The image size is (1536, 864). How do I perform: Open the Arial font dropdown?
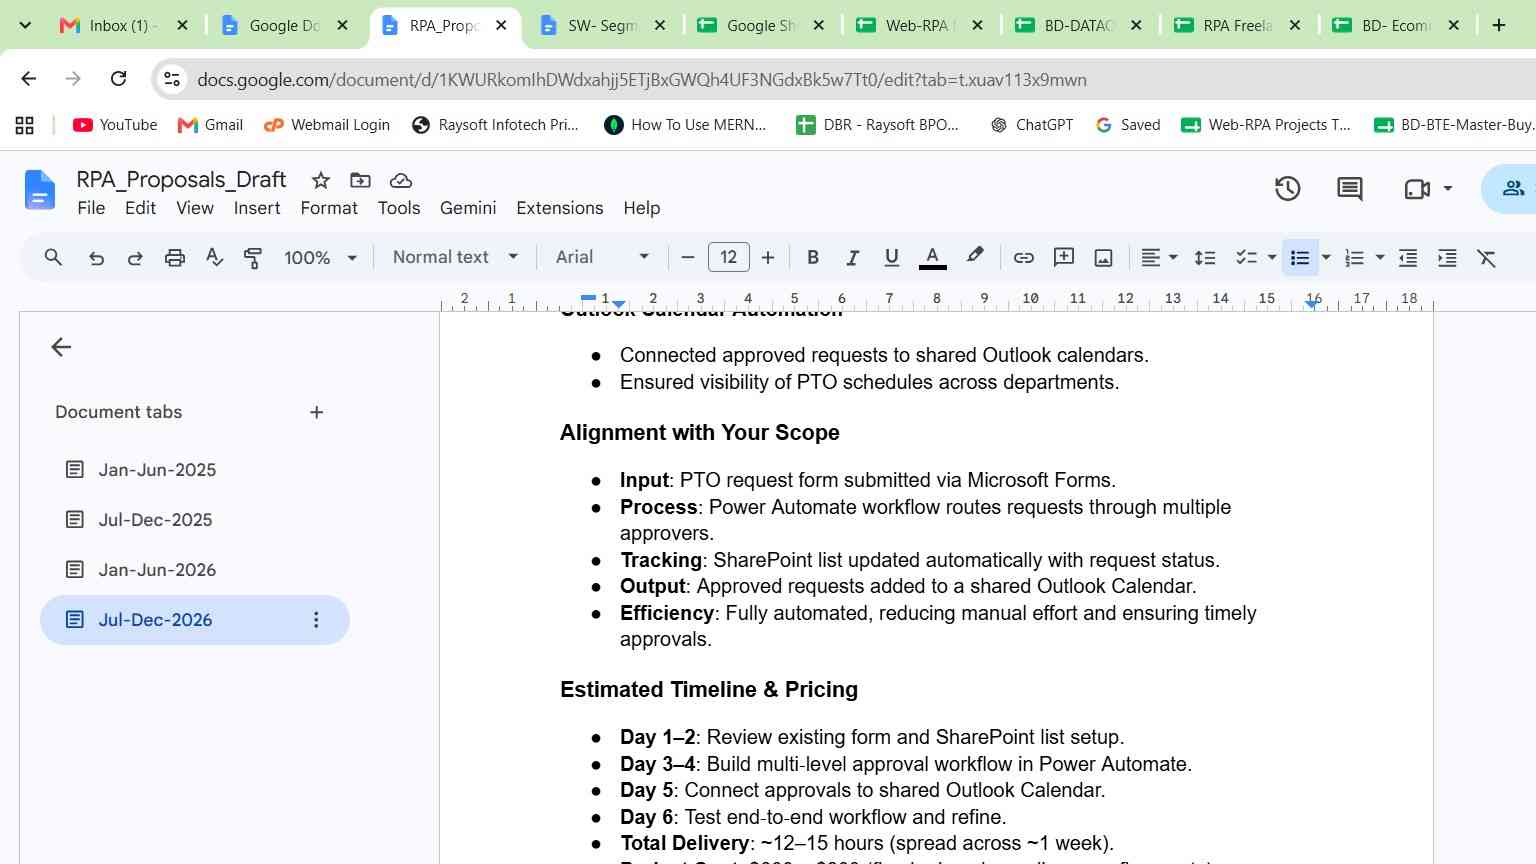602,257
